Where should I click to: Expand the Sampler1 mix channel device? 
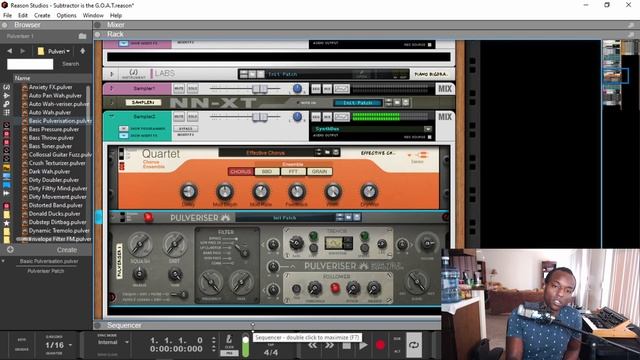pyautogui.click(x=111, y=88)
